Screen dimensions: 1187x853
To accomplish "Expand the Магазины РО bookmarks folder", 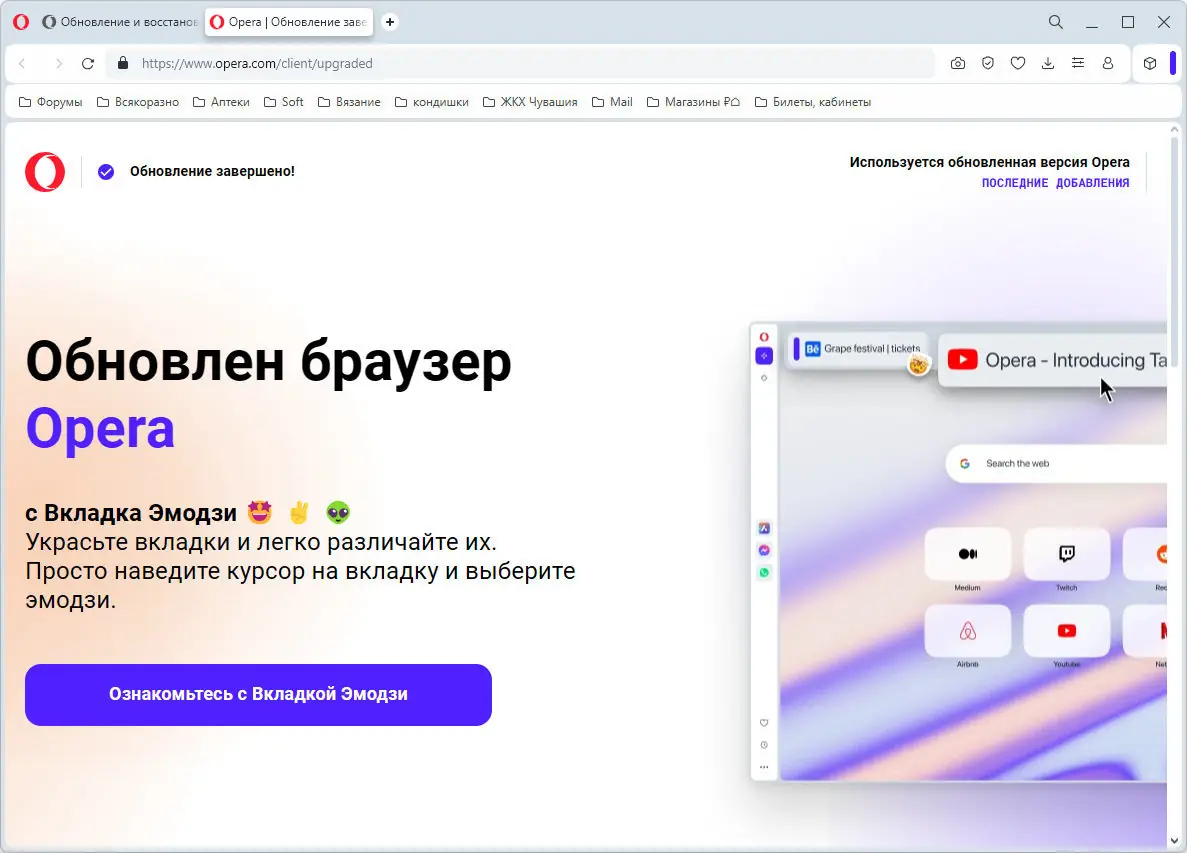I will pyautogui.click(x=693, y=102).
